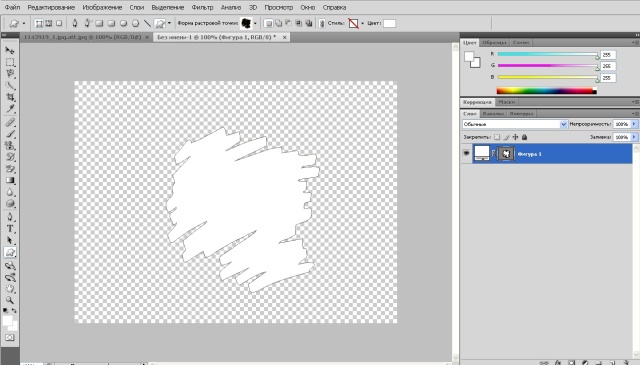640x365 pixels.
Task: Switch to the Маски tab
Action: click(507, 102)
